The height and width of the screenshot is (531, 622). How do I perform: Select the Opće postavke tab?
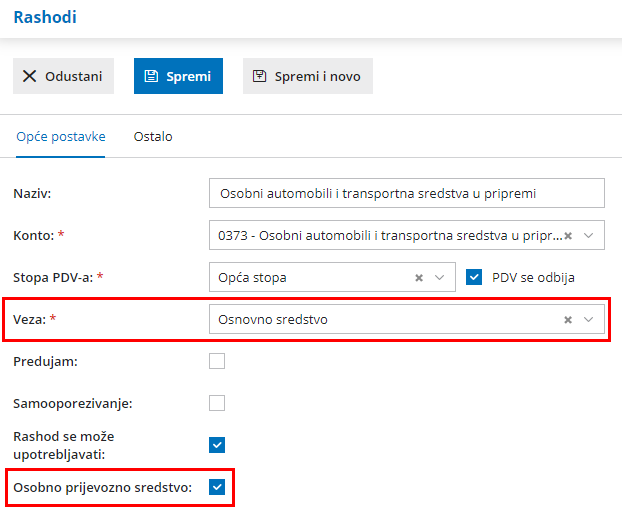pyautogui.click(x=61, y=136)
